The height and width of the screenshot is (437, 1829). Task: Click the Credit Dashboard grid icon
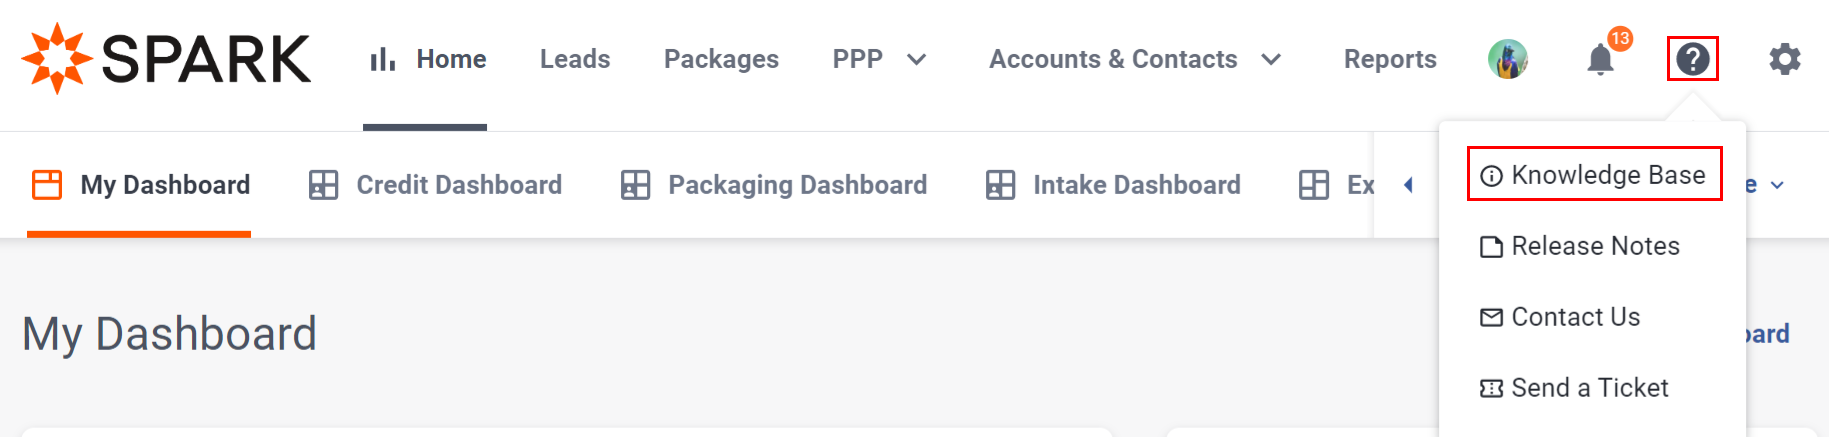click(323, 185)
